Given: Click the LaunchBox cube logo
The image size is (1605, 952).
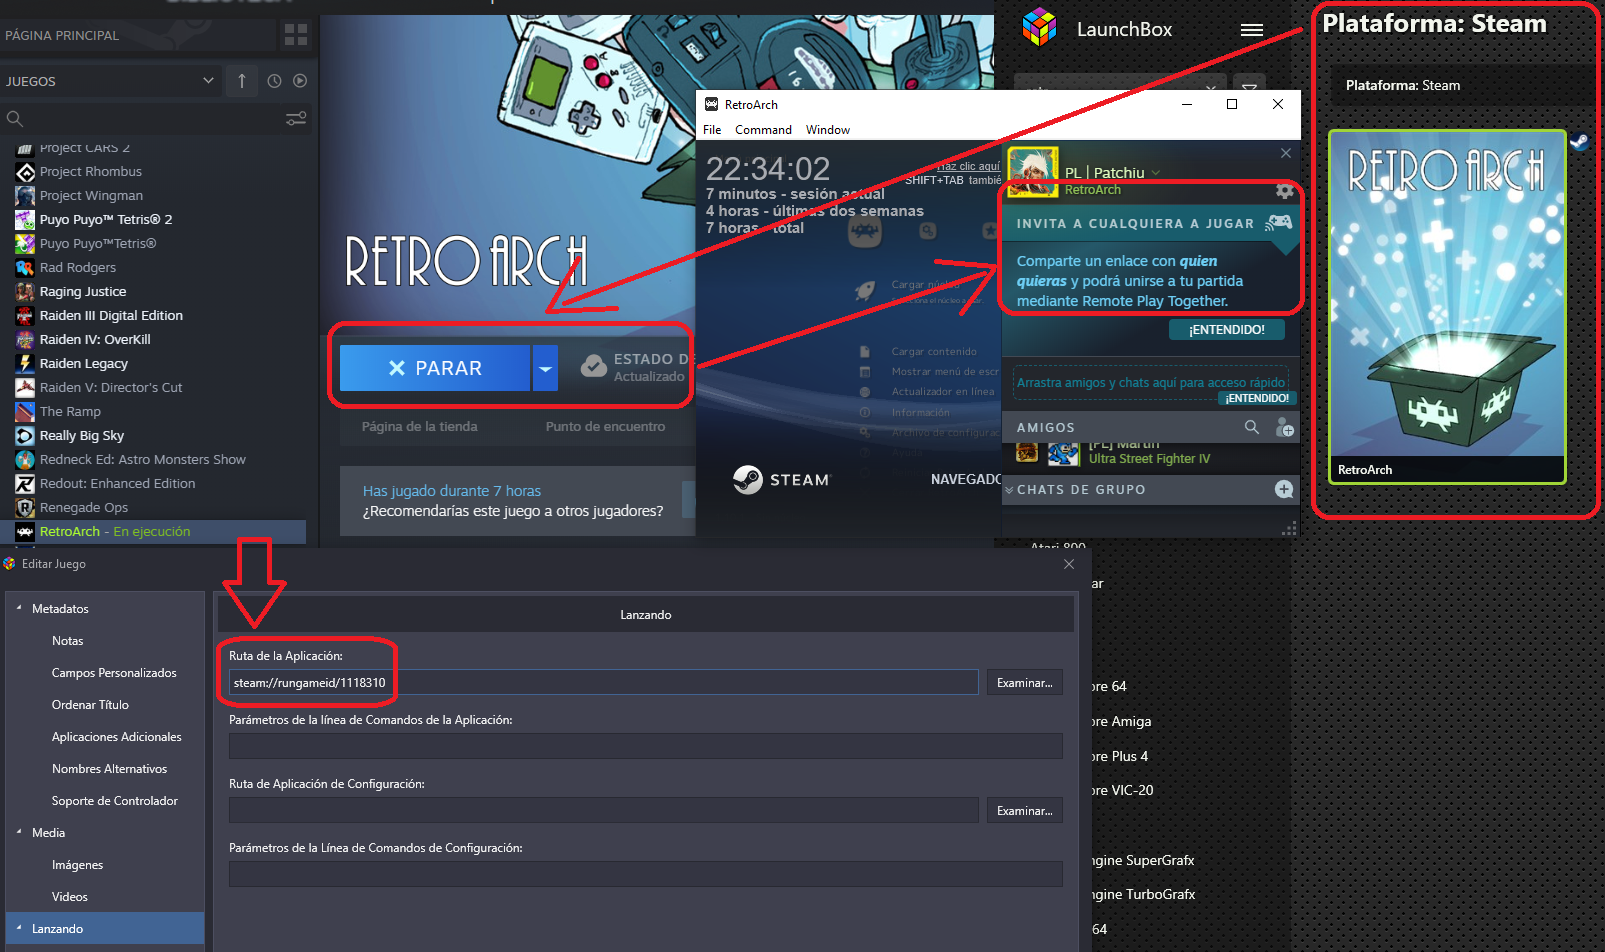Looking at the screenshot, I should [x=1040, y=28].
